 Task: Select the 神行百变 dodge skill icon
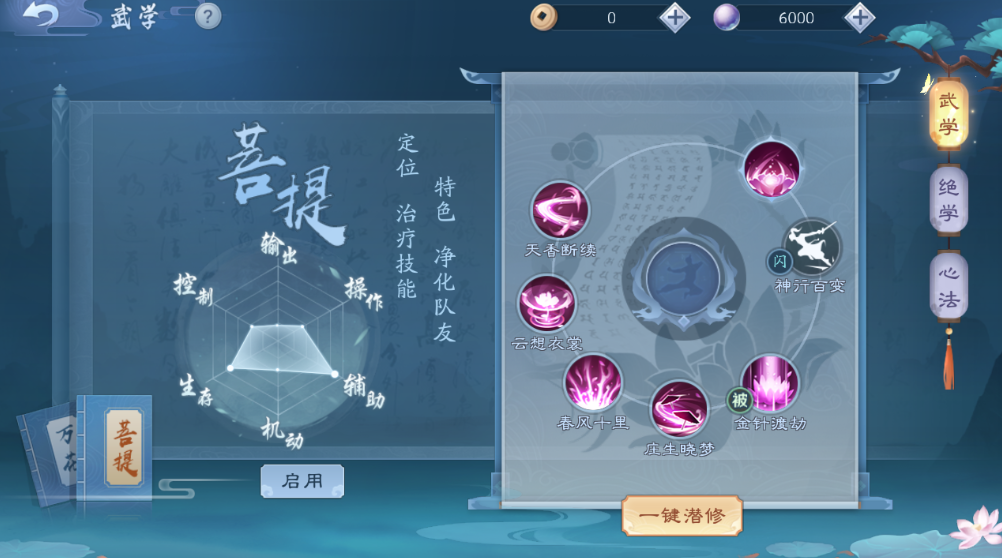[x=812, y=248]
